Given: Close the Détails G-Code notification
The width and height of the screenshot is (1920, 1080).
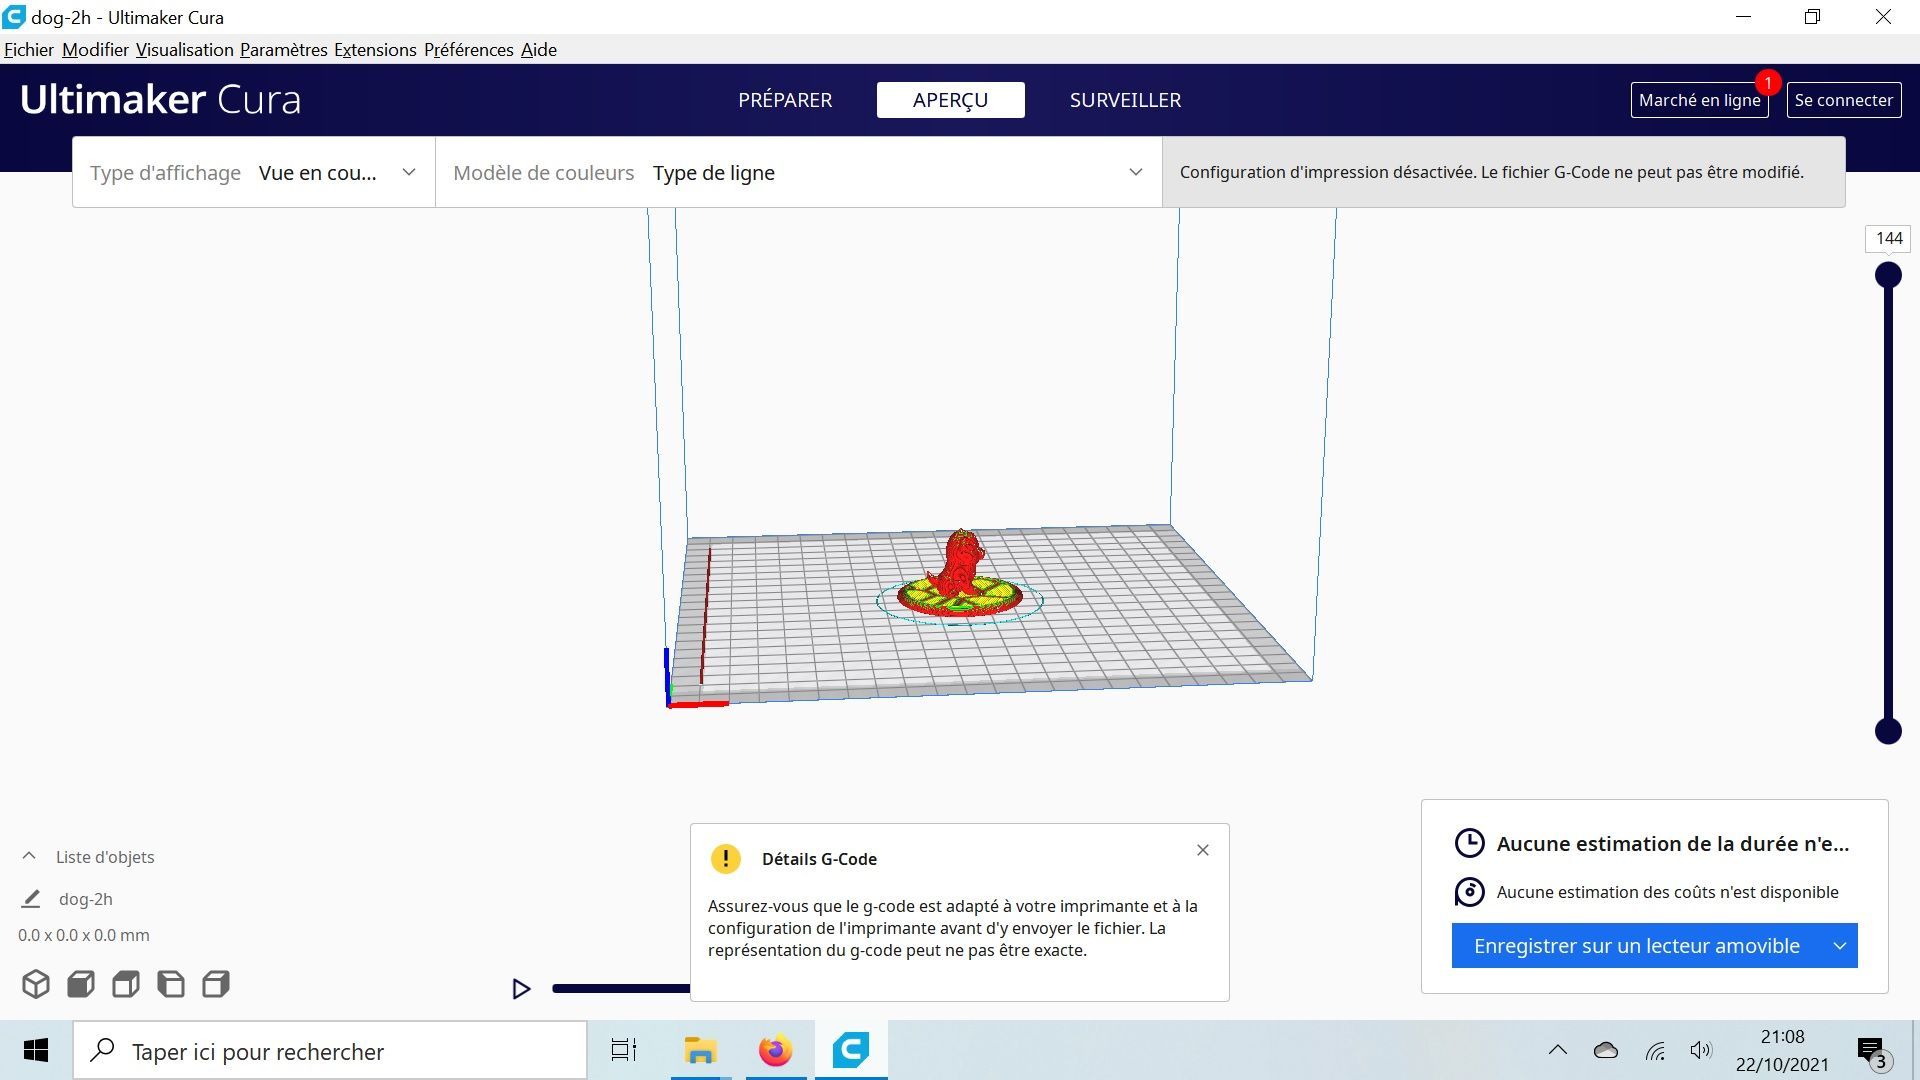Looking at the screenshot, I should click(x=1203, y=850).
